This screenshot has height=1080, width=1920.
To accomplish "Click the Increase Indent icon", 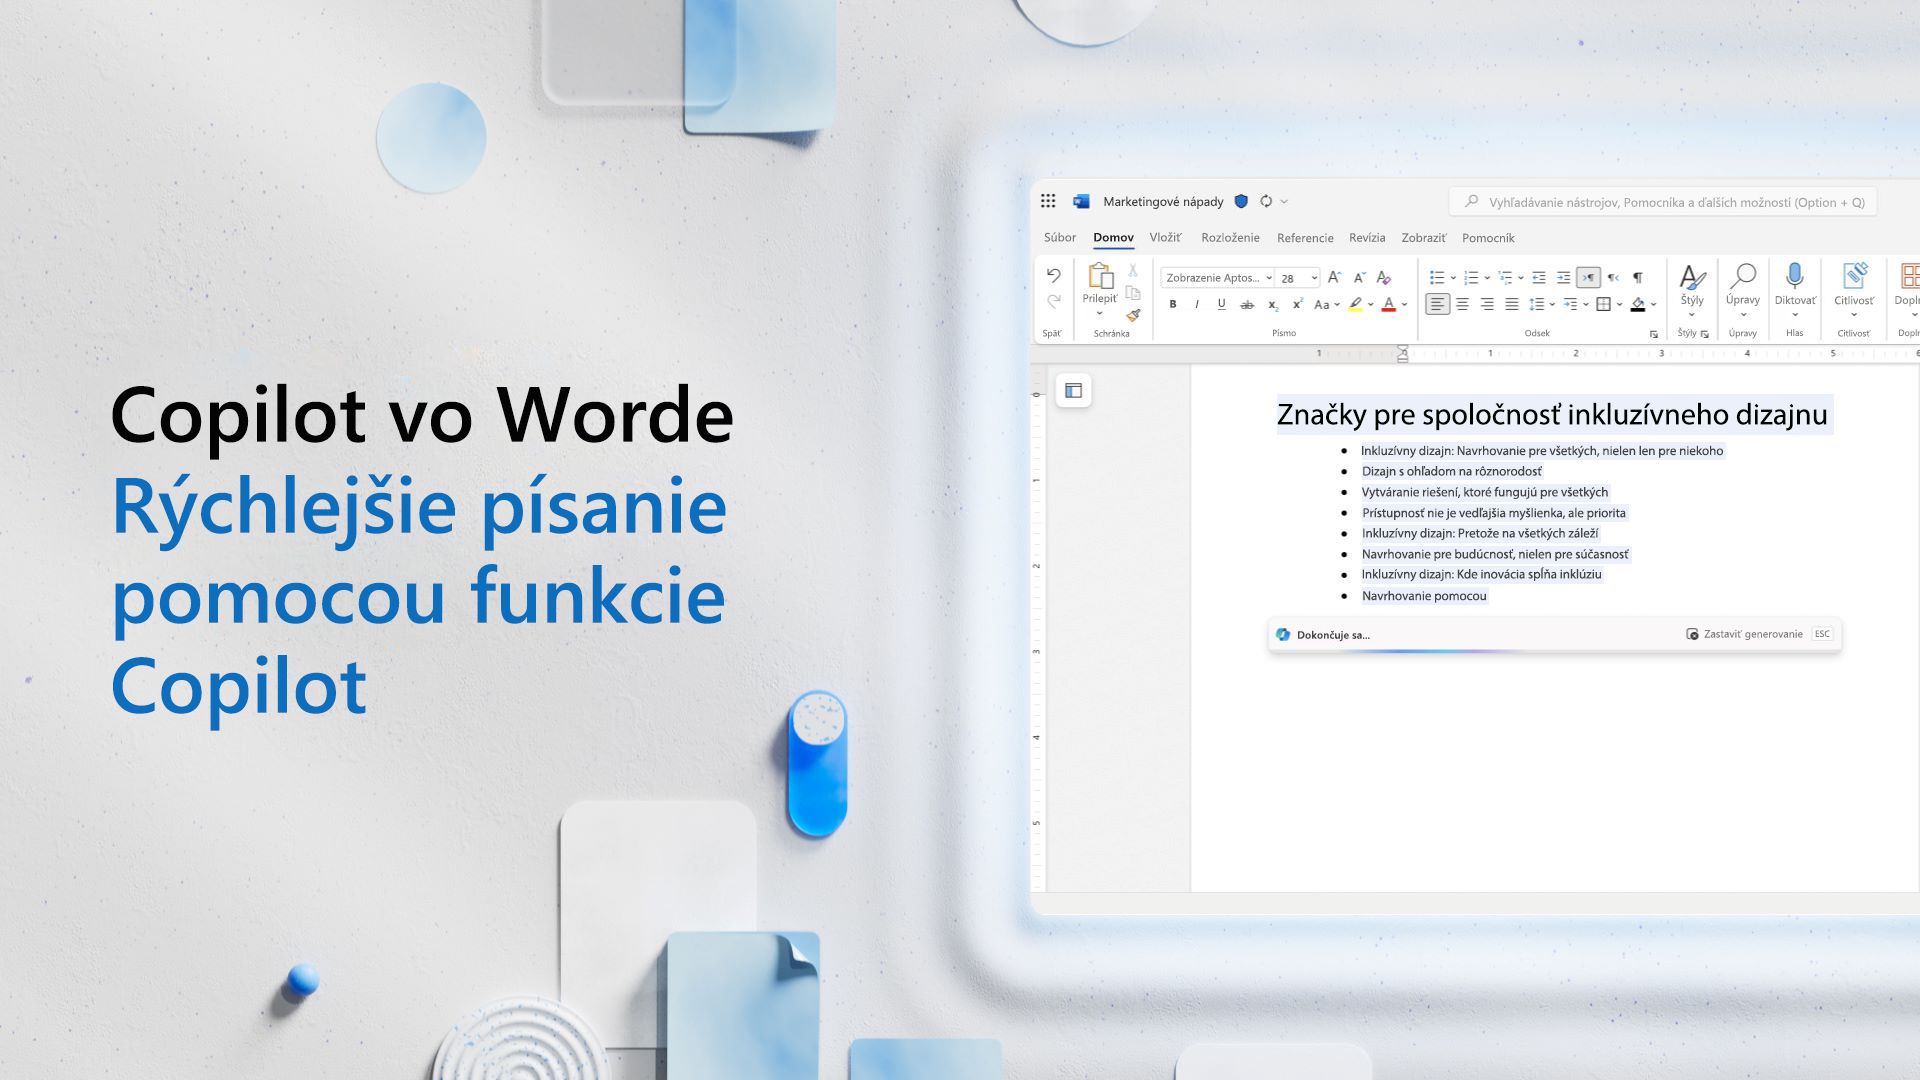I will tap(1563, 277).
